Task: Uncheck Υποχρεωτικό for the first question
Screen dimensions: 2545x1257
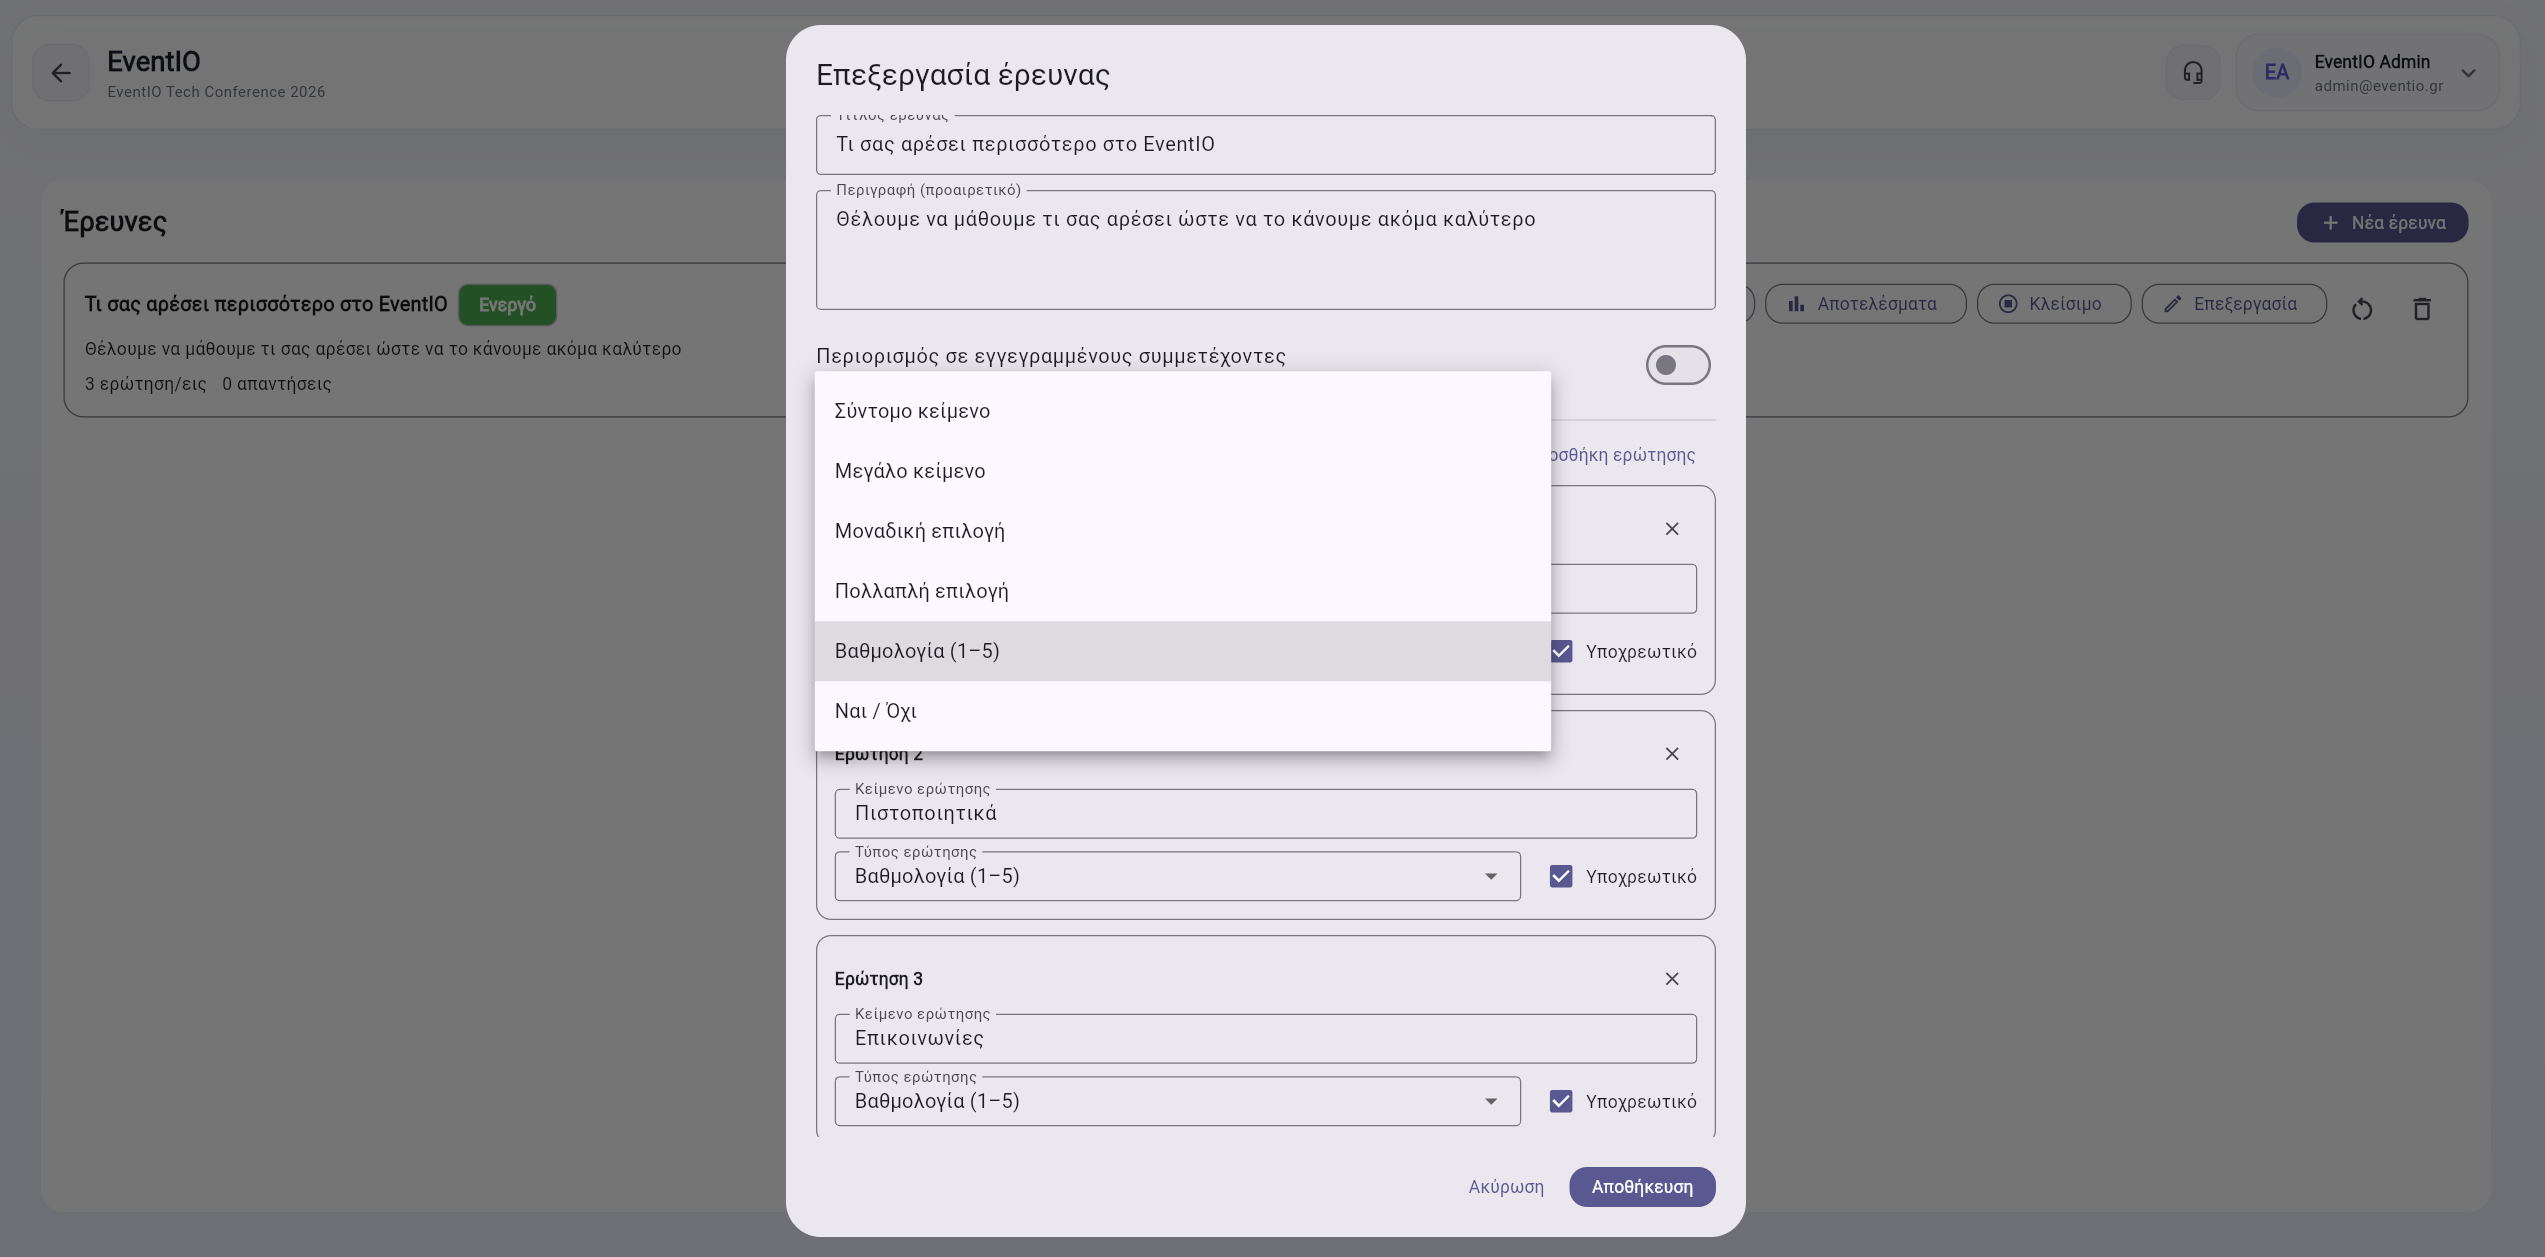Action: point(1561,652)
